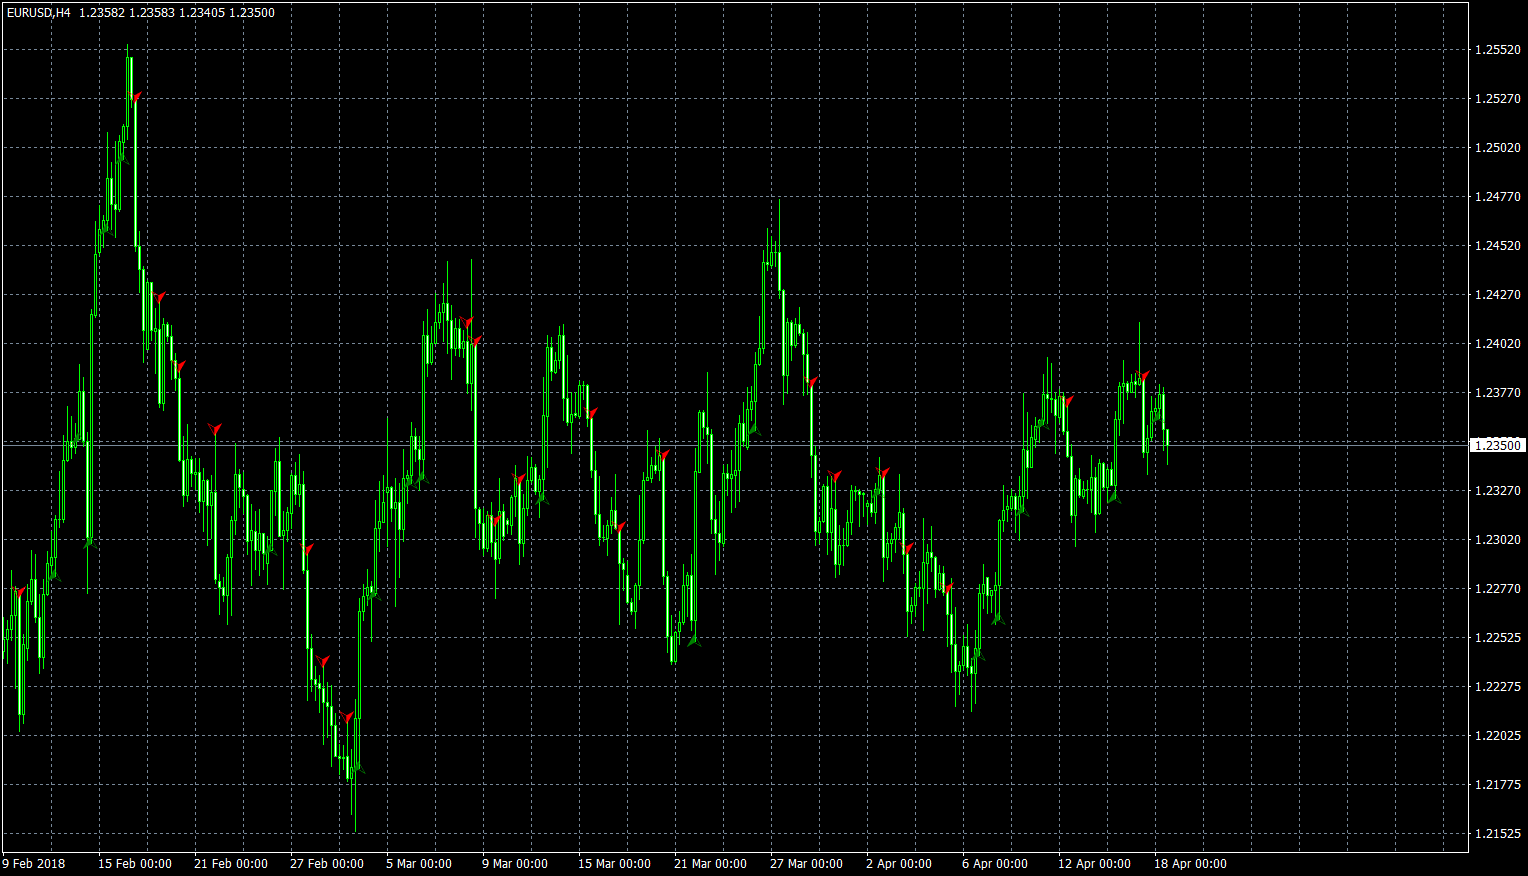
Task: Click the low value 1.23405 in header
Action: 201,13
